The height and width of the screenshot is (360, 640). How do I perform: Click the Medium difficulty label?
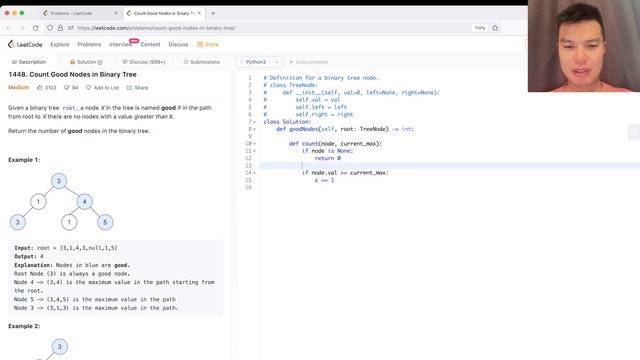coord(18,88)
